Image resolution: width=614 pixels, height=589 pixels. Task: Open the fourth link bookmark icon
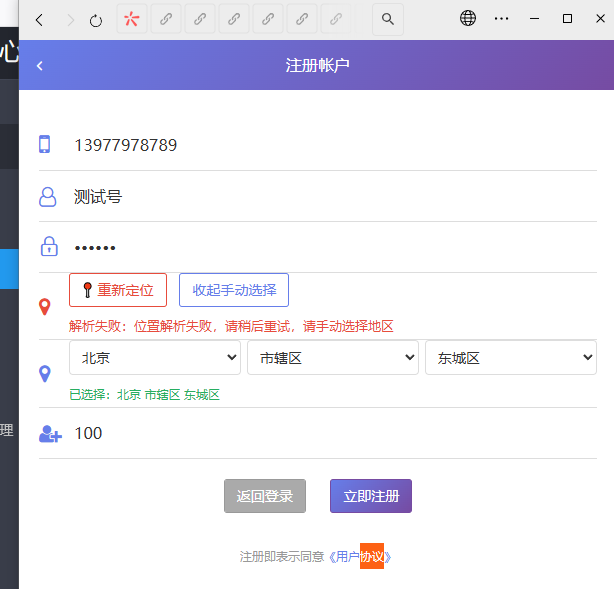tap(268, 19)
